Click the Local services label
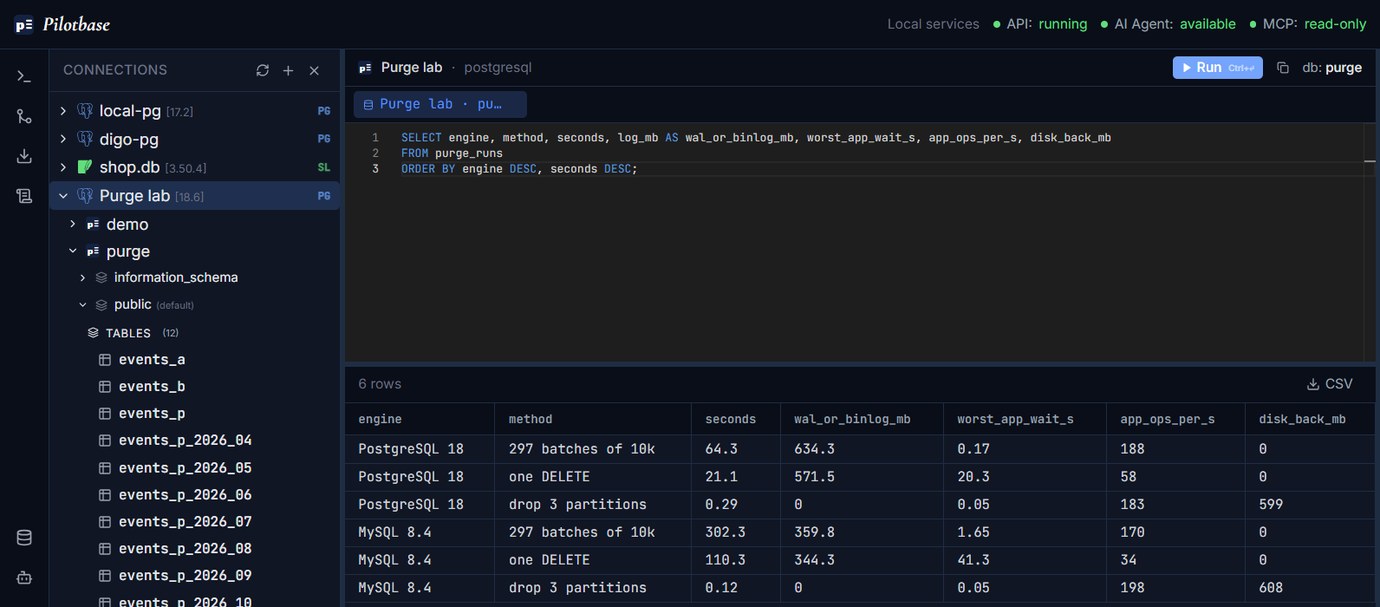The height and width of the screenshot is (607, 1380). 933,24
